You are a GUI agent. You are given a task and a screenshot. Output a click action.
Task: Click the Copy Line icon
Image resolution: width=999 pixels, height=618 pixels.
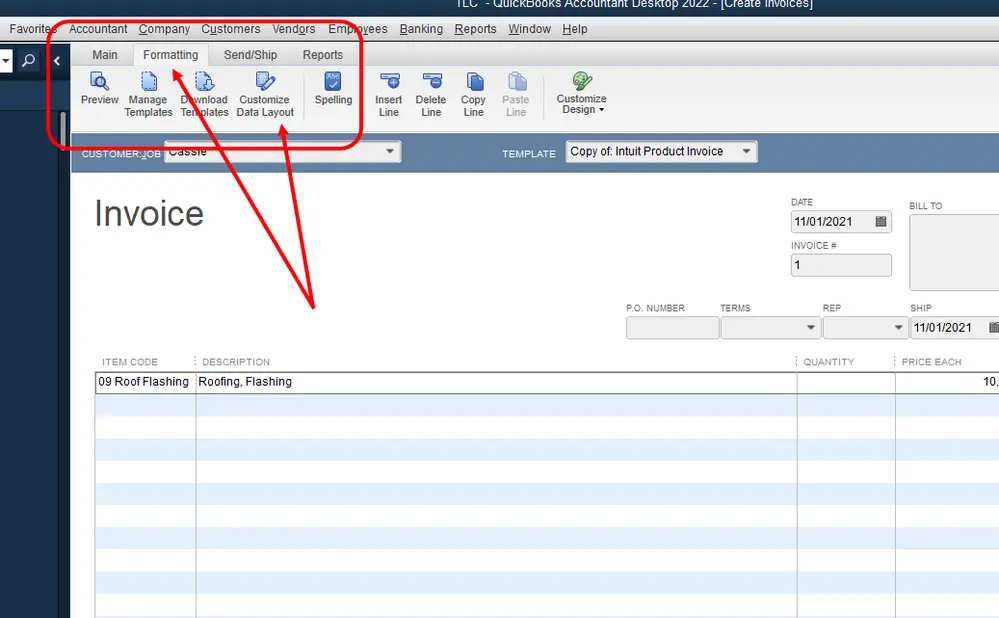tap(474, 82)
